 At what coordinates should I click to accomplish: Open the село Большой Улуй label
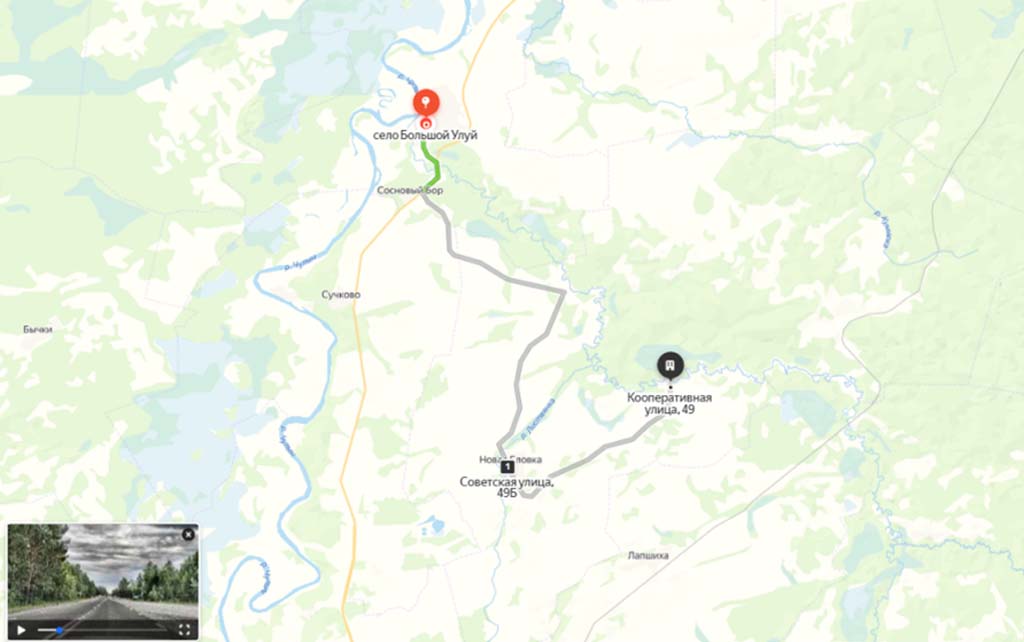(425, 135)
